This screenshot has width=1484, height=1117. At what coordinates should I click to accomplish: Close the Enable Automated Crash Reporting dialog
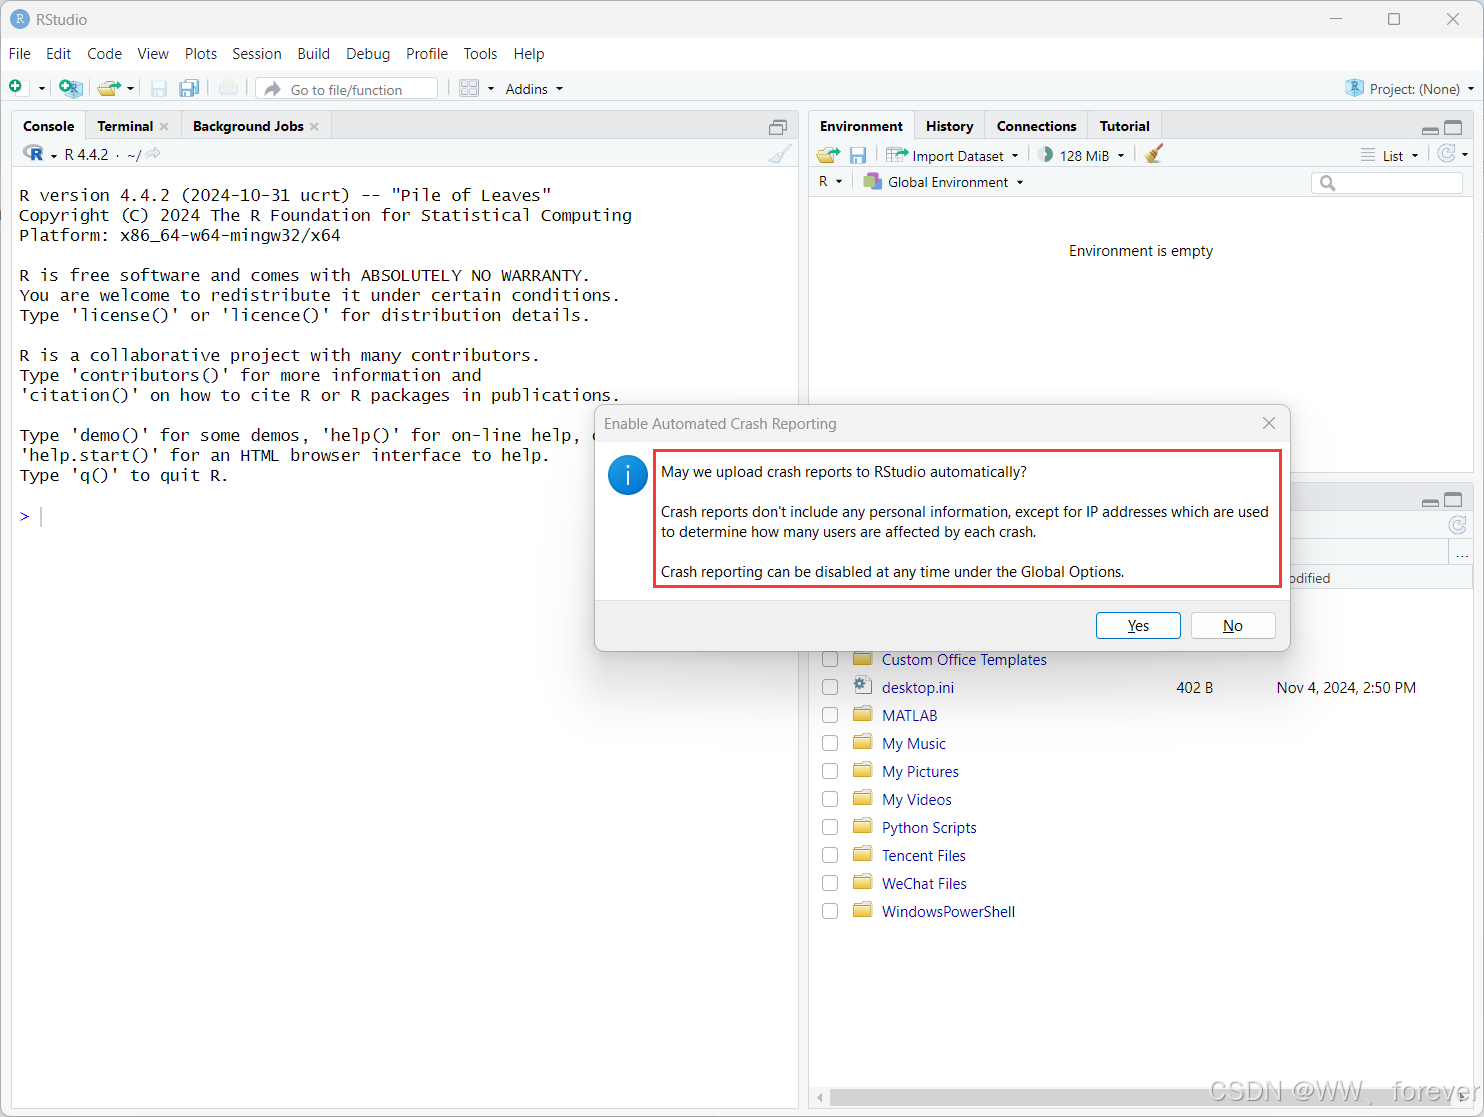1269,423
